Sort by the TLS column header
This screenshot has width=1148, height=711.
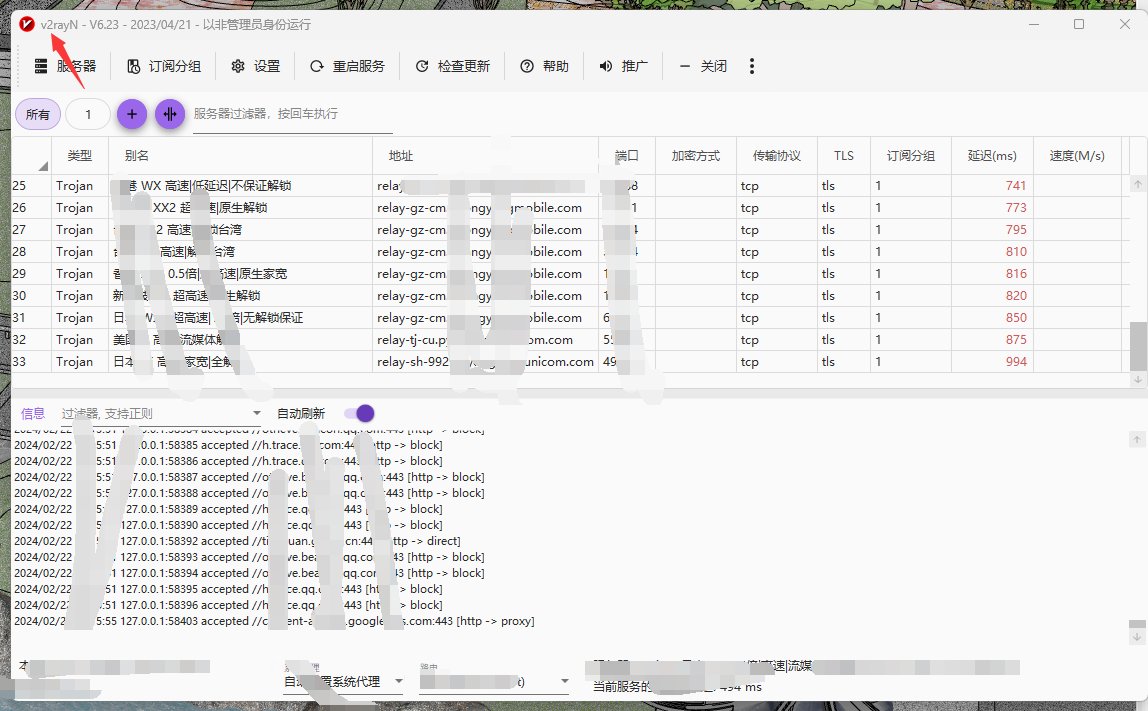point(843,156)
